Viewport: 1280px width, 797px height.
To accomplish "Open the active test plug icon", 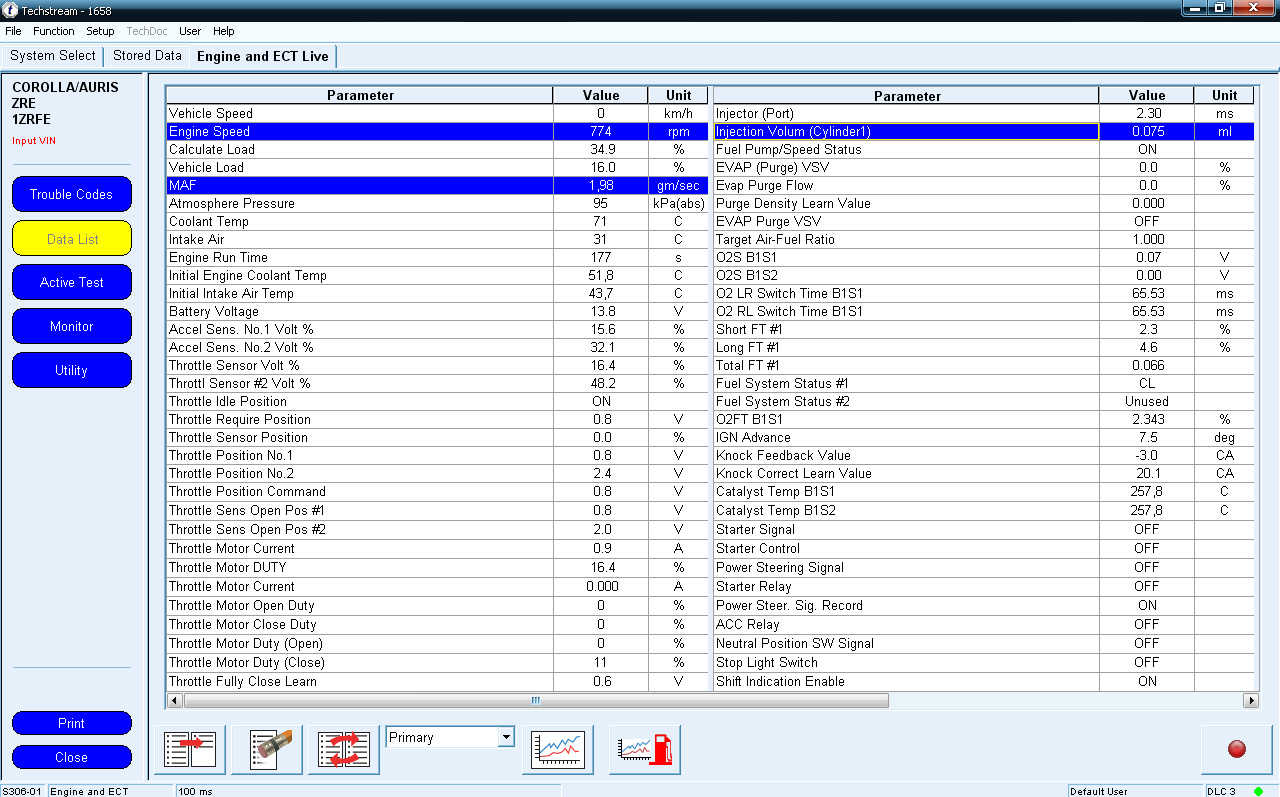I will [x=267, y=749].
